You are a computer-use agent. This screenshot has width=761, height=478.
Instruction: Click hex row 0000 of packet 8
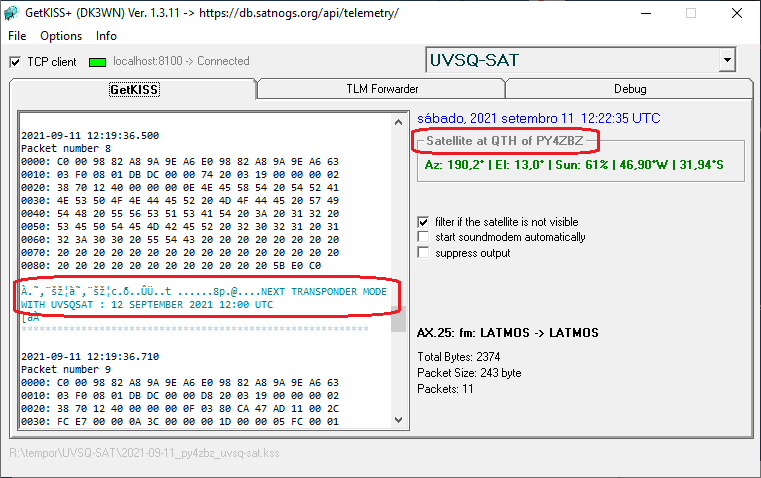(x=180, y=162)
